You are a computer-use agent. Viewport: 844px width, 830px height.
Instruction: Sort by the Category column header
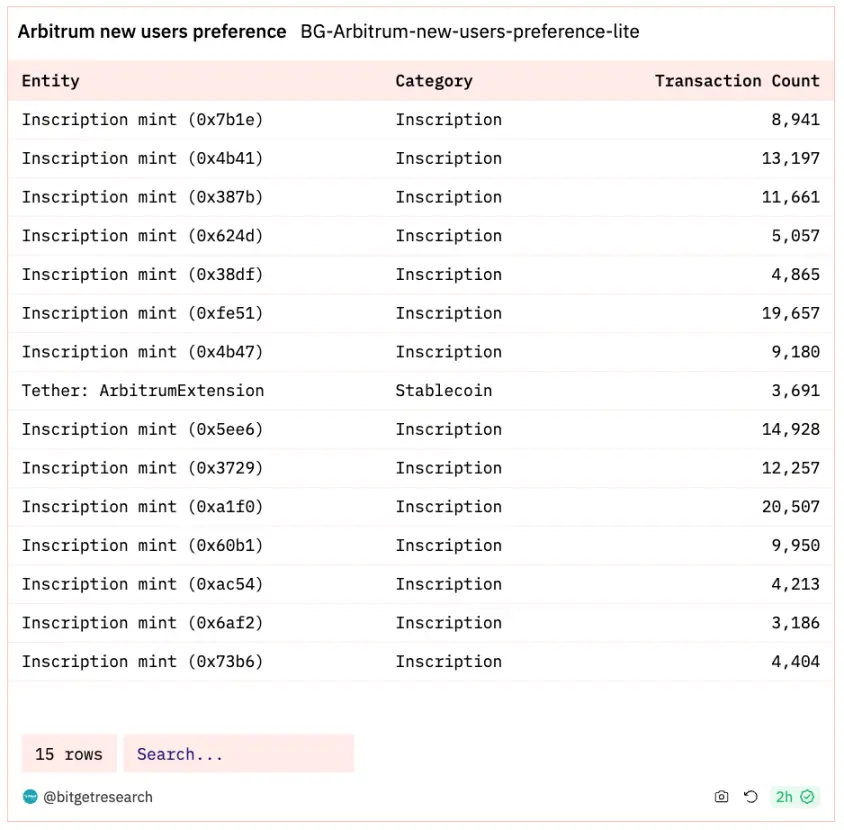click(434, 81)
